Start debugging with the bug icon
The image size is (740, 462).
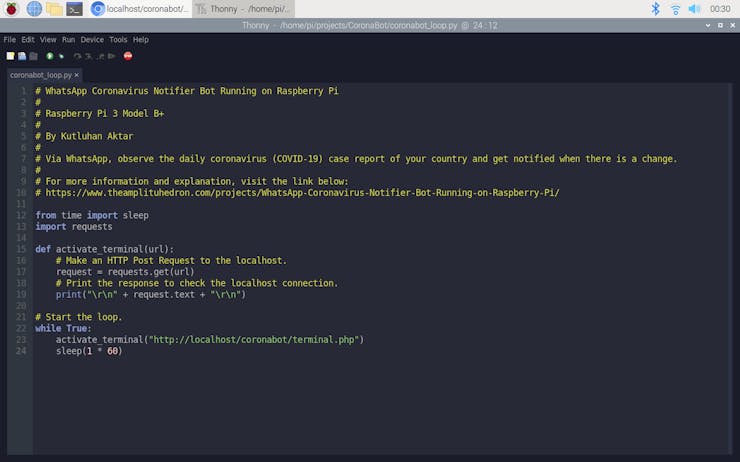pyautogui.click(x=61, y=56)
